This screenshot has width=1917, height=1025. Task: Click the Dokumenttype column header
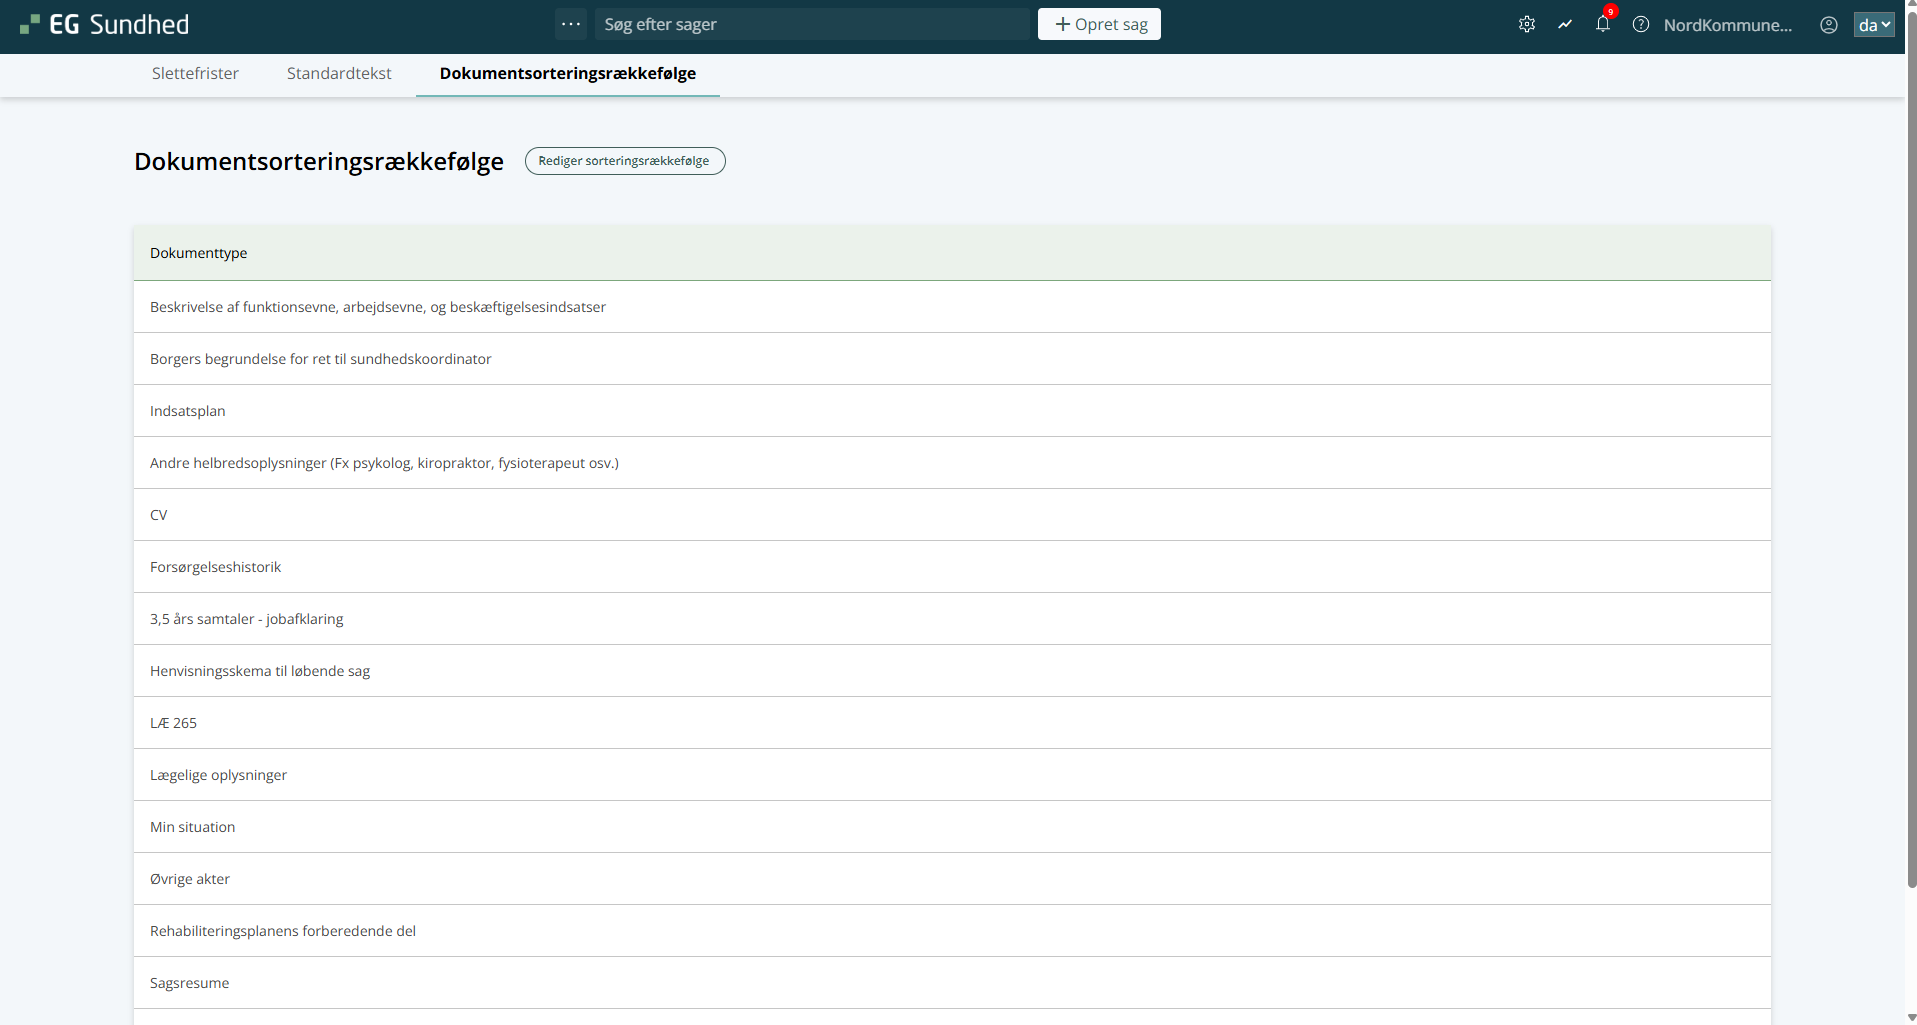click(x=198, y=253)
